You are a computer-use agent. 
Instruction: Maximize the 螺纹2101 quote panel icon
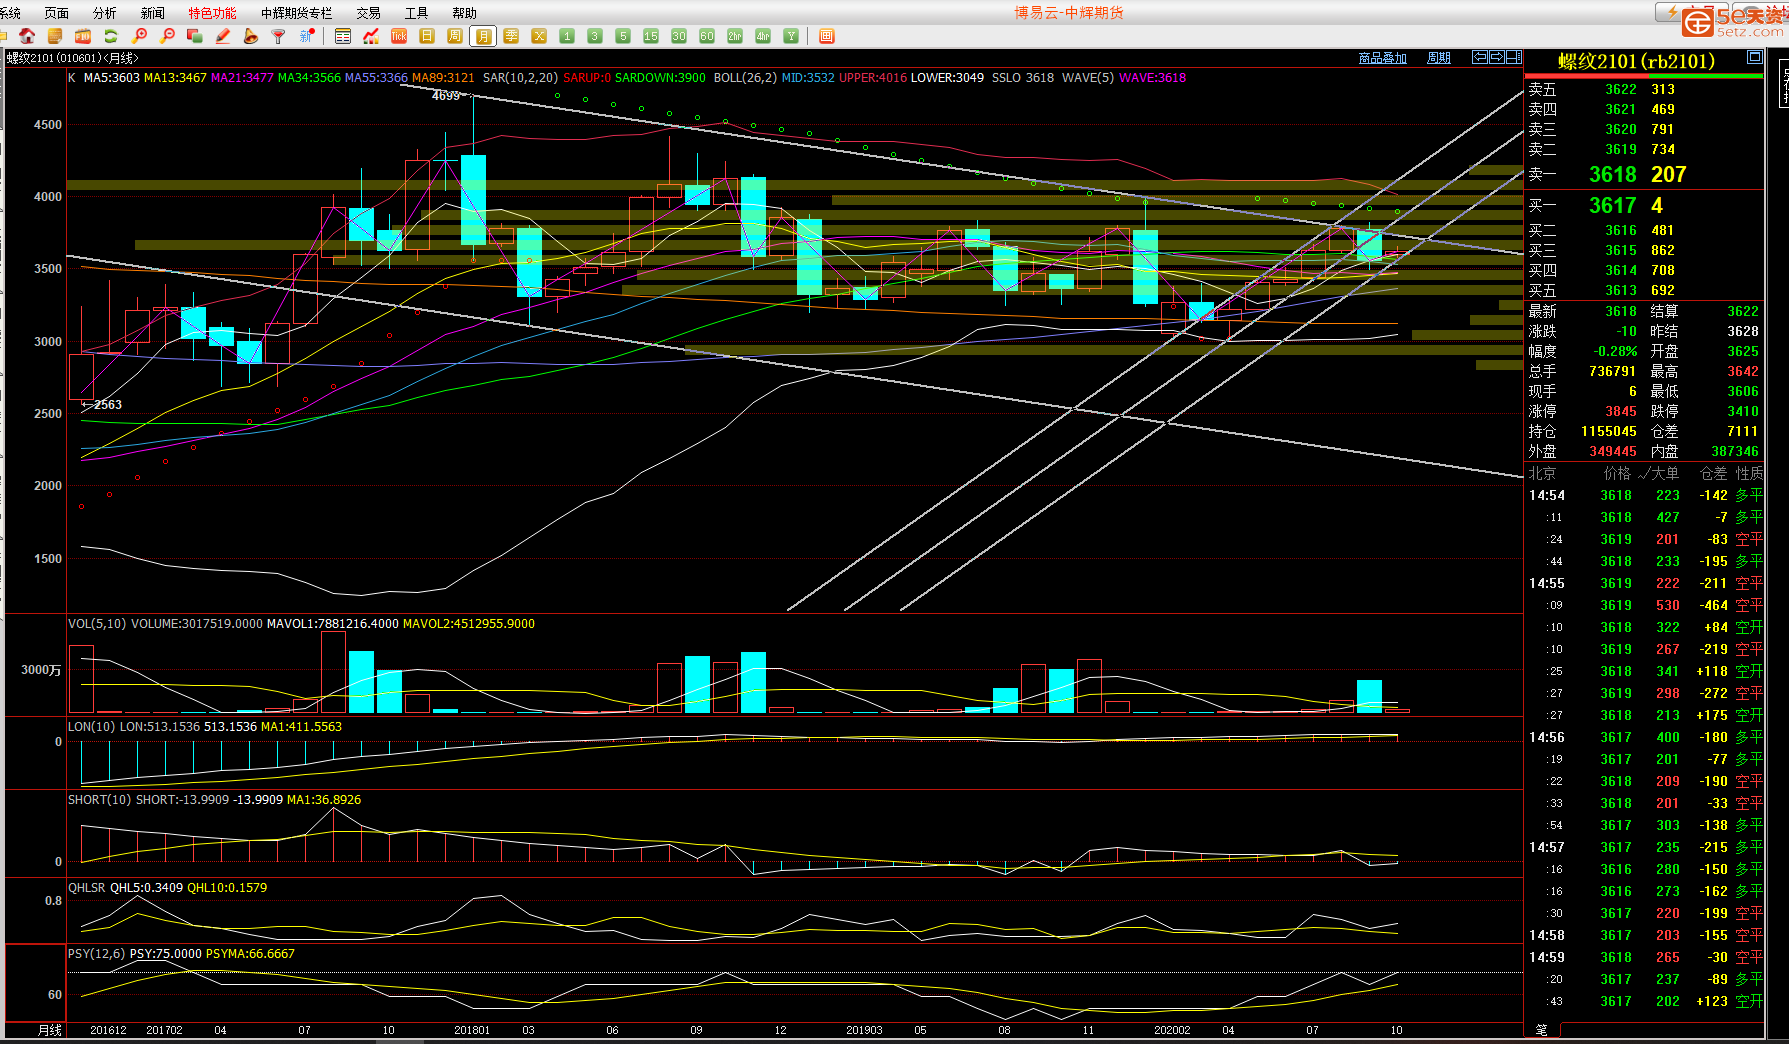click(1755, 57)
